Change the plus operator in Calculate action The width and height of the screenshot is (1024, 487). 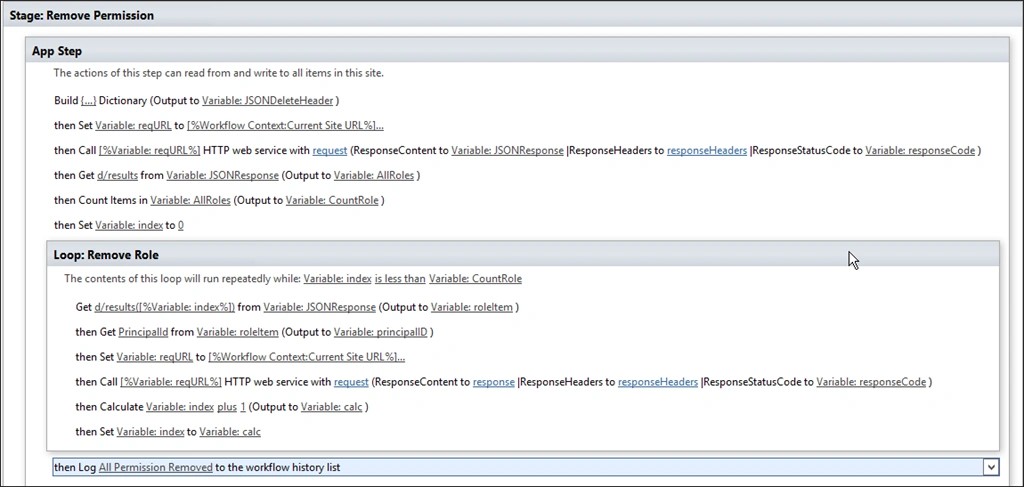pos(227,407)
